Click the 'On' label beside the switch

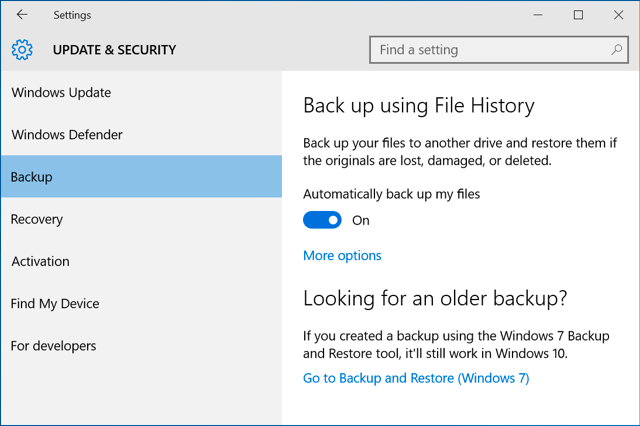pyautogui.click(x=361, y=220)
